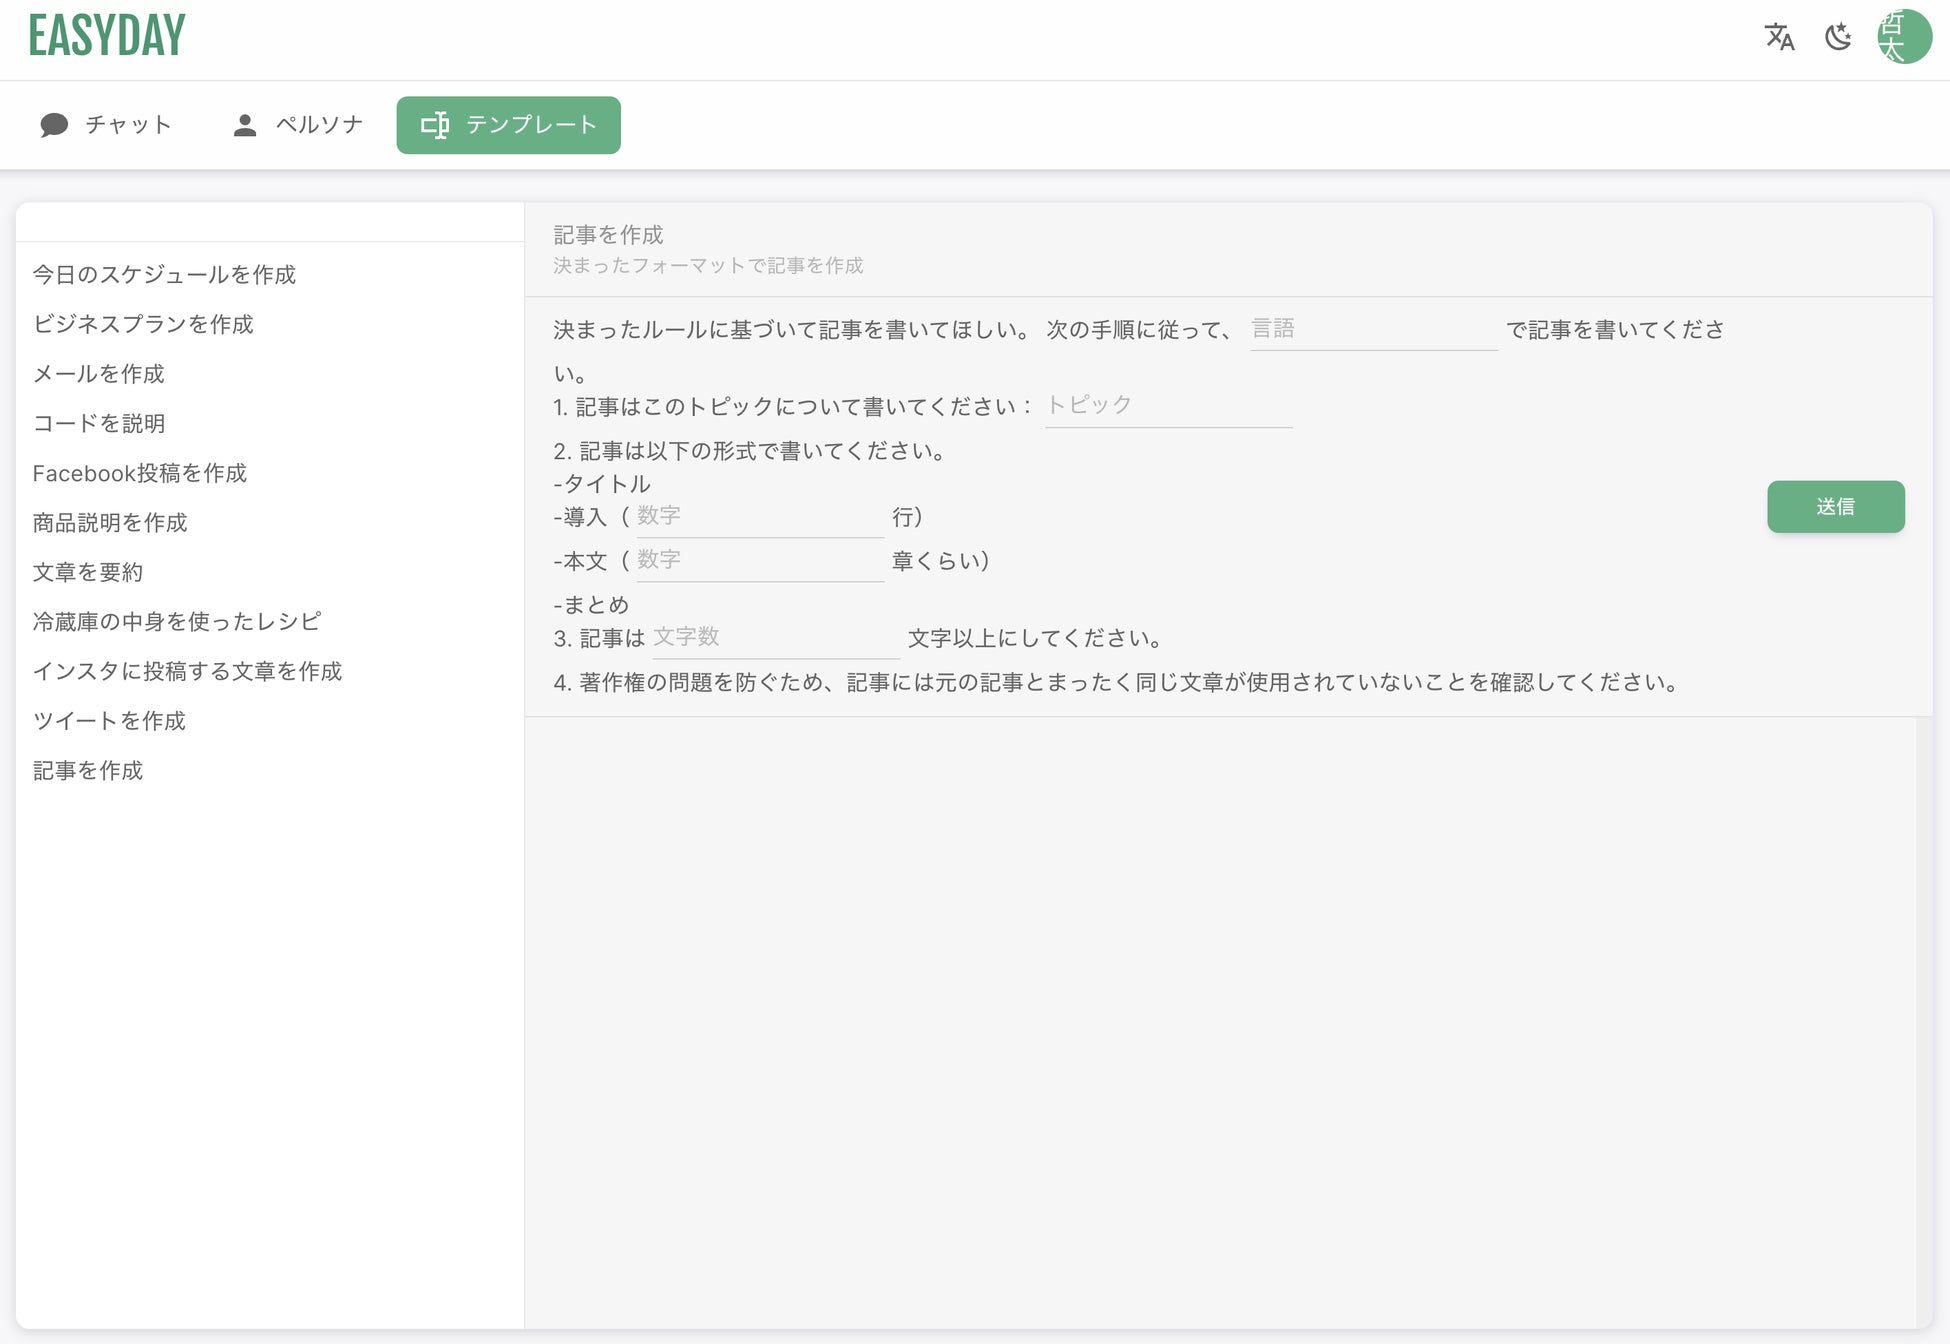Select the コードを説明 template
Screen dimensions: 1950x1344
99,423
